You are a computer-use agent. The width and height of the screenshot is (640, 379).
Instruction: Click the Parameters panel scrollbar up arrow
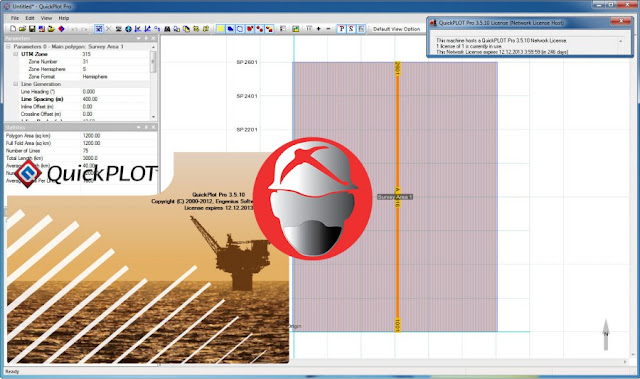[153, 47]
